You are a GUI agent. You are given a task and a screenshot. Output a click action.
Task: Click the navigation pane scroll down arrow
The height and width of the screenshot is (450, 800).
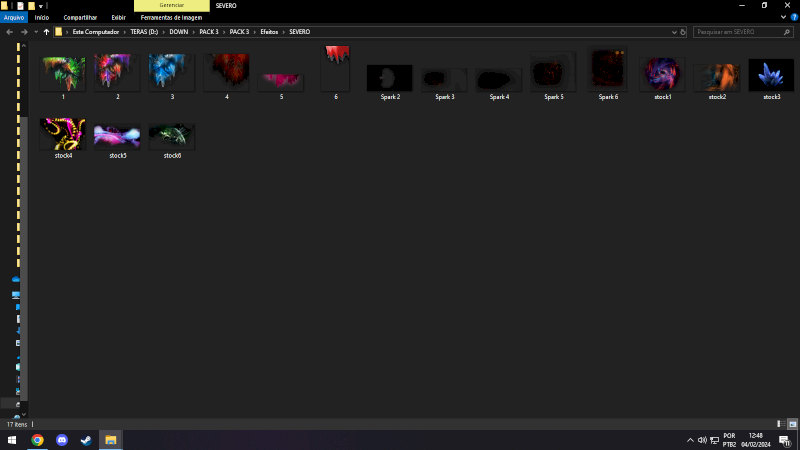pyautogui.click(x=23, y=414)
